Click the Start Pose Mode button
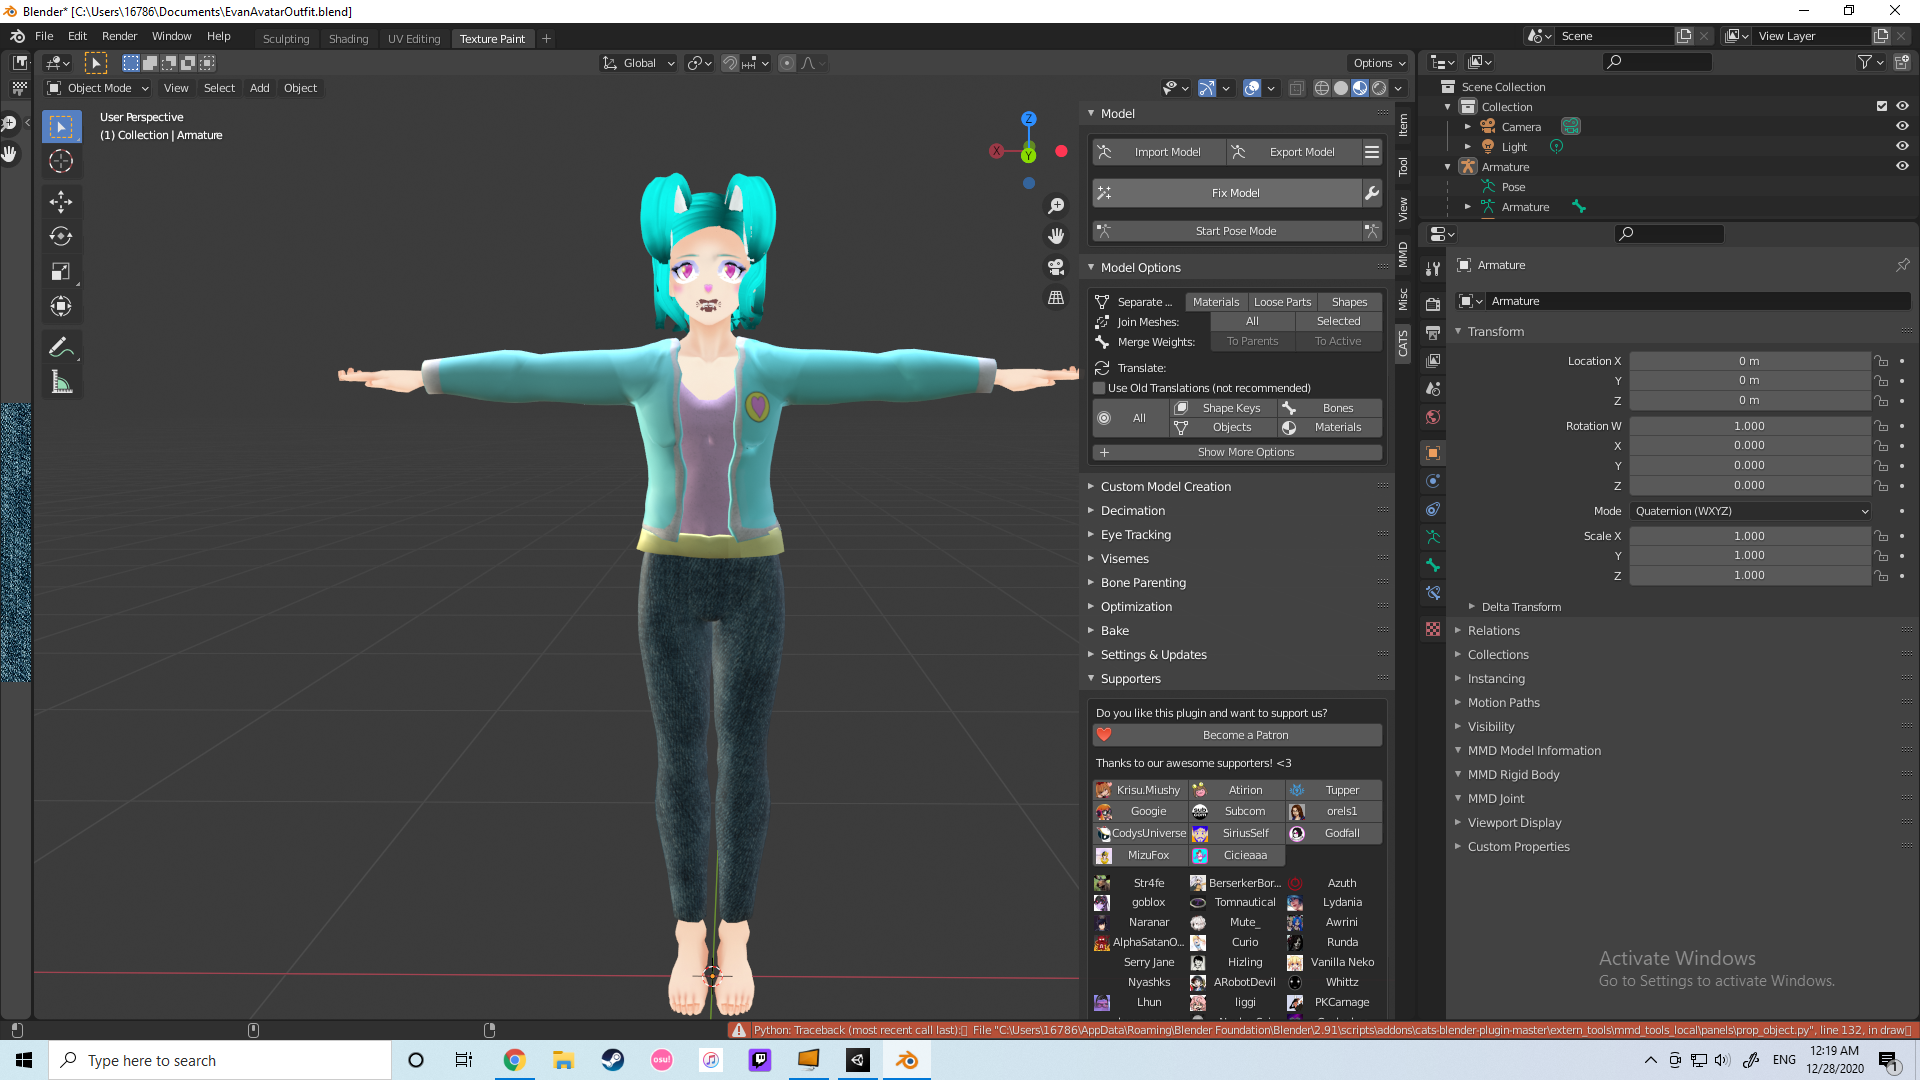Image resolution: width=1920 pixels, height=1080 pixels. (1236, 231)
